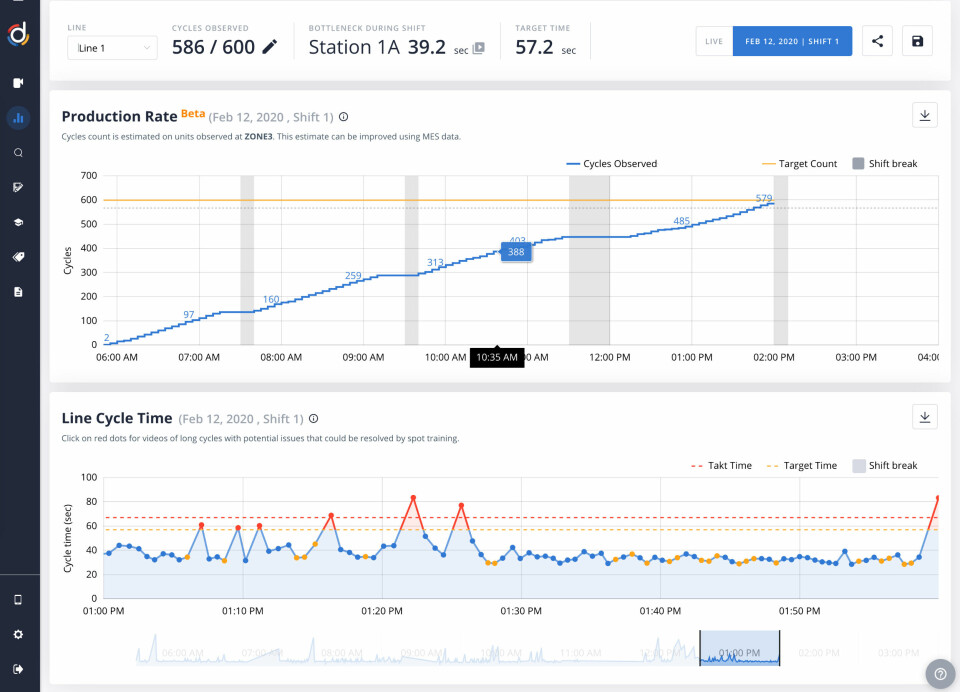Save the dashboard using the floppy-disk icon

click(x=918, y=42)
